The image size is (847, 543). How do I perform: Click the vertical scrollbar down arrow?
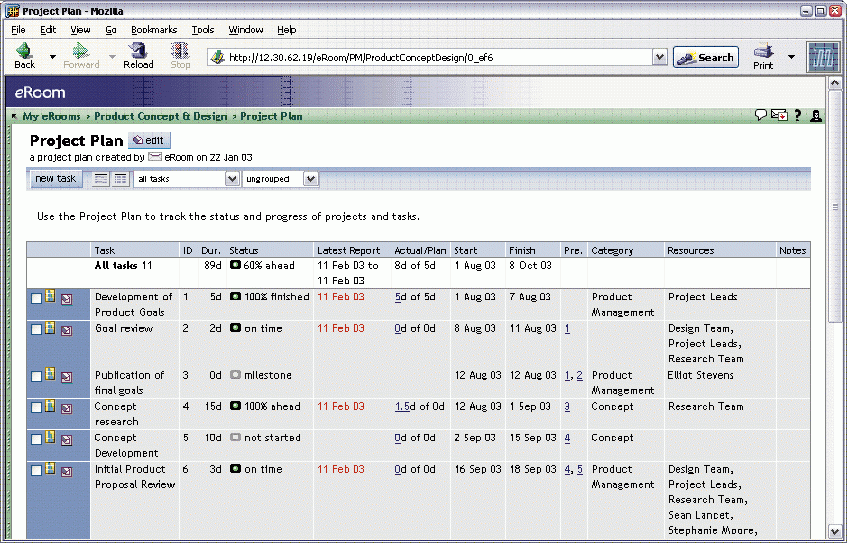coord(836,532)
